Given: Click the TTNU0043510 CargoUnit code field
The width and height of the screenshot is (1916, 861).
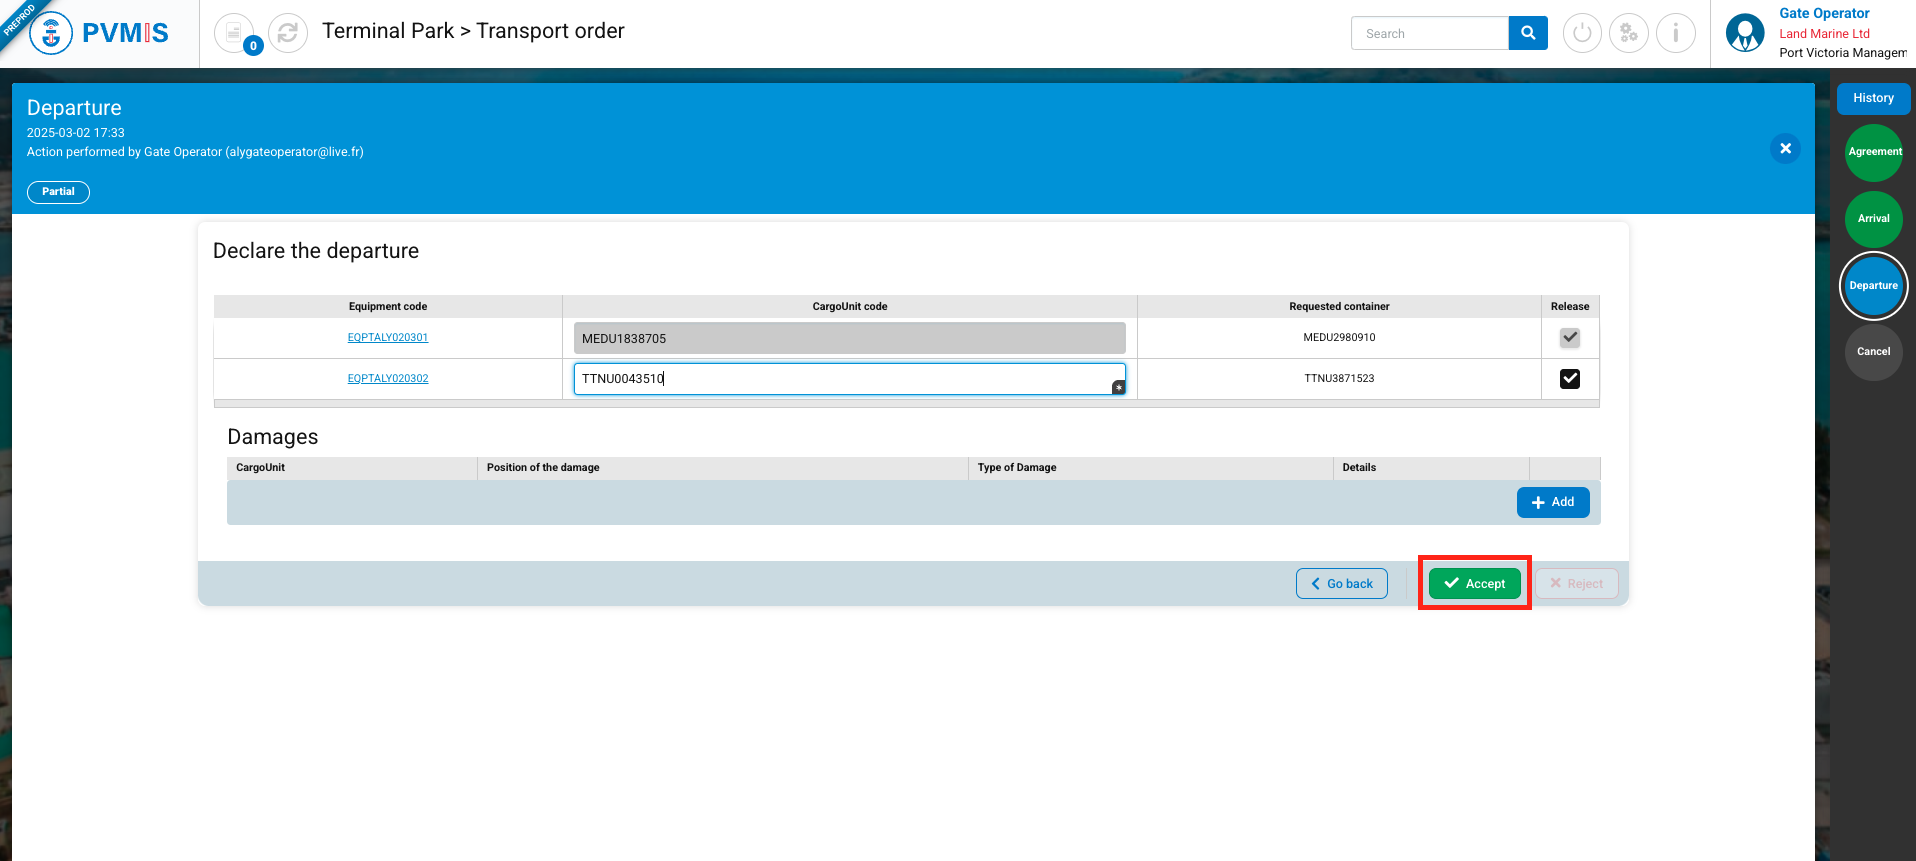Looking at the screenshot, I should [x=848, y=379].
